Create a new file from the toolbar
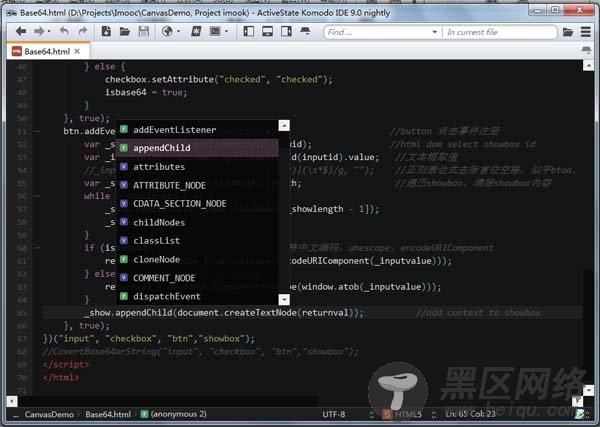600x427 pixels. pos(106,31)
